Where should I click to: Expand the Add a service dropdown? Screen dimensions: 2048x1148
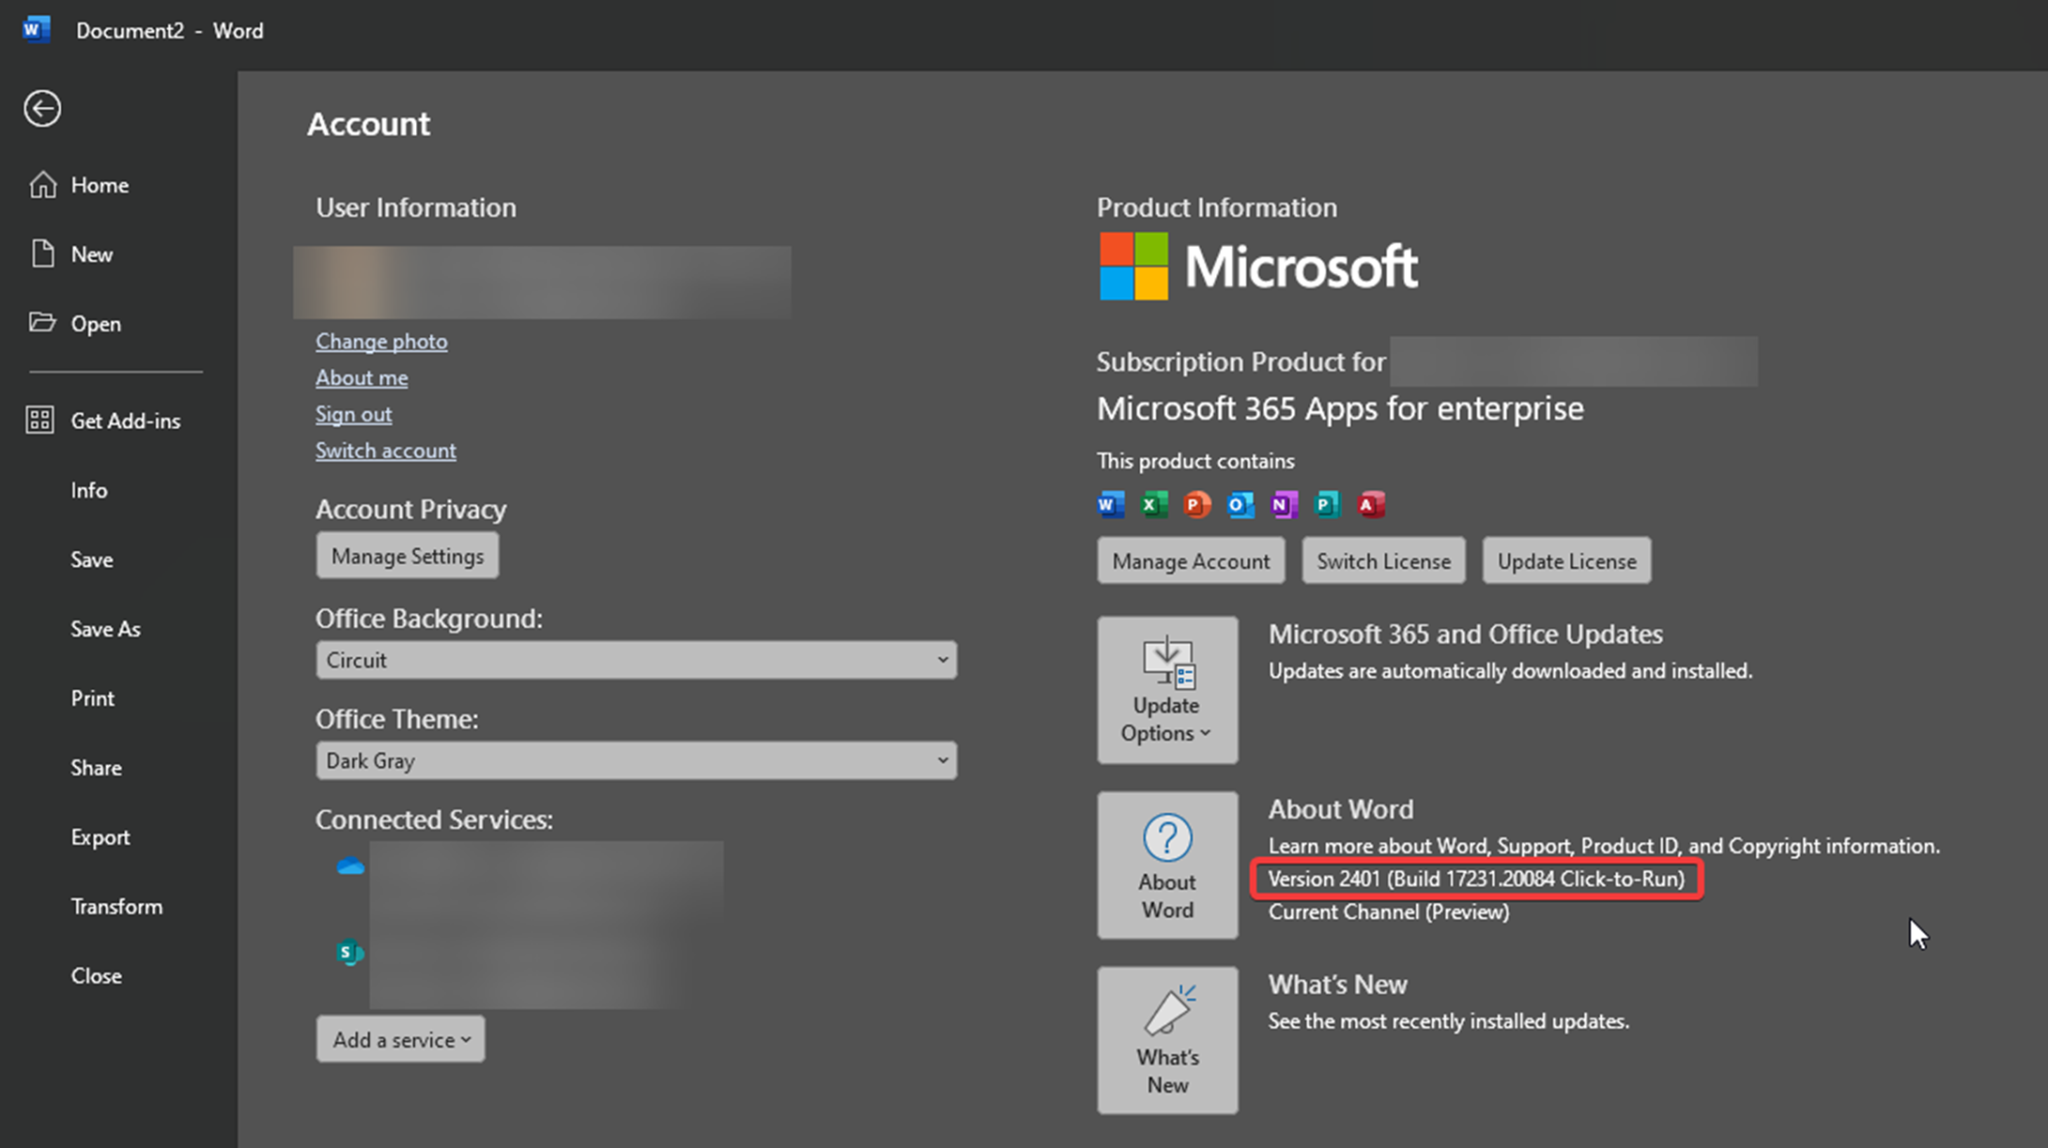(399, 1039)
